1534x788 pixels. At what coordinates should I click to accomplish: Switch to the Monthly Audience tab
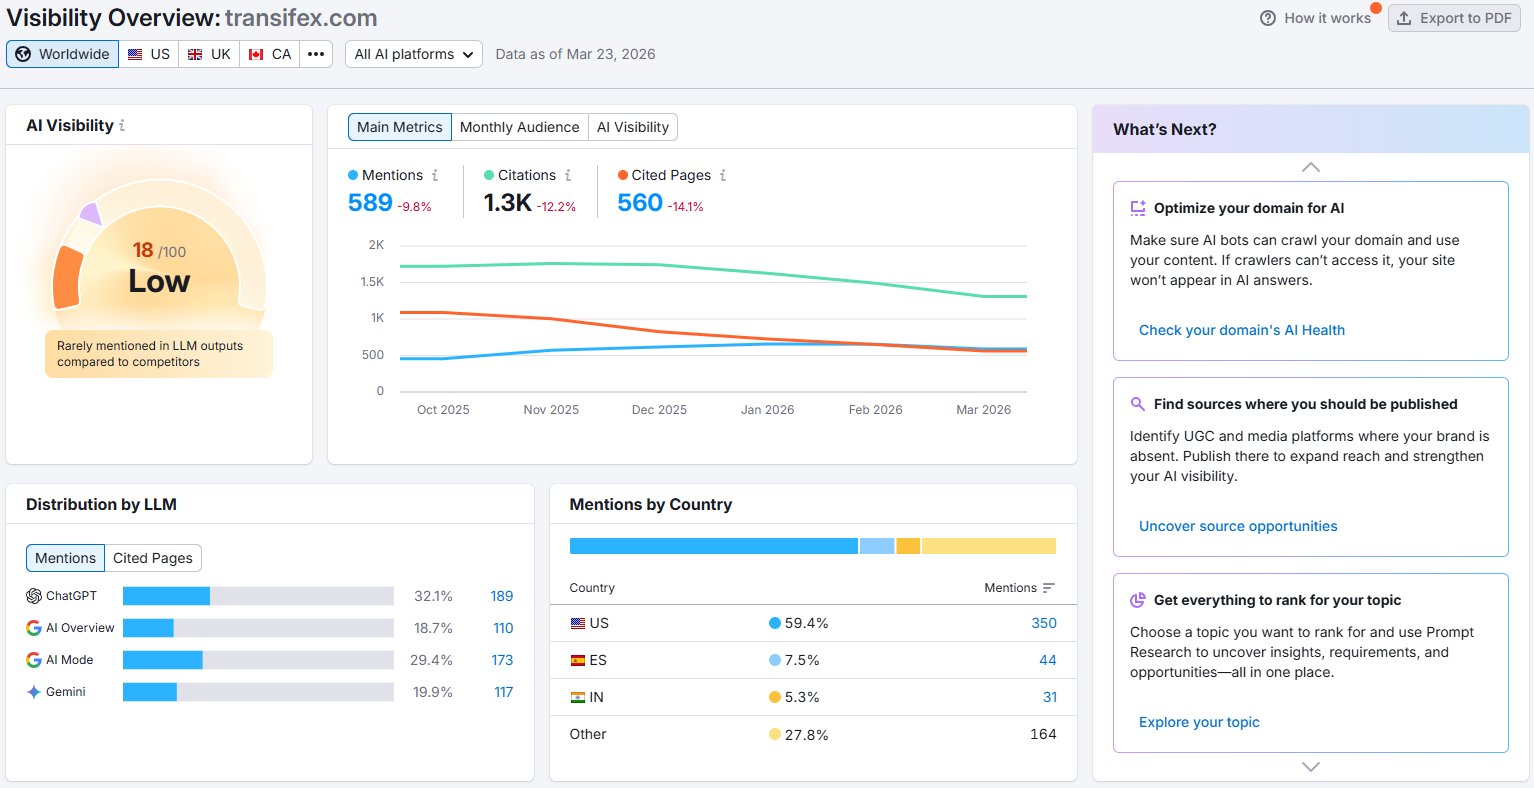519,127
